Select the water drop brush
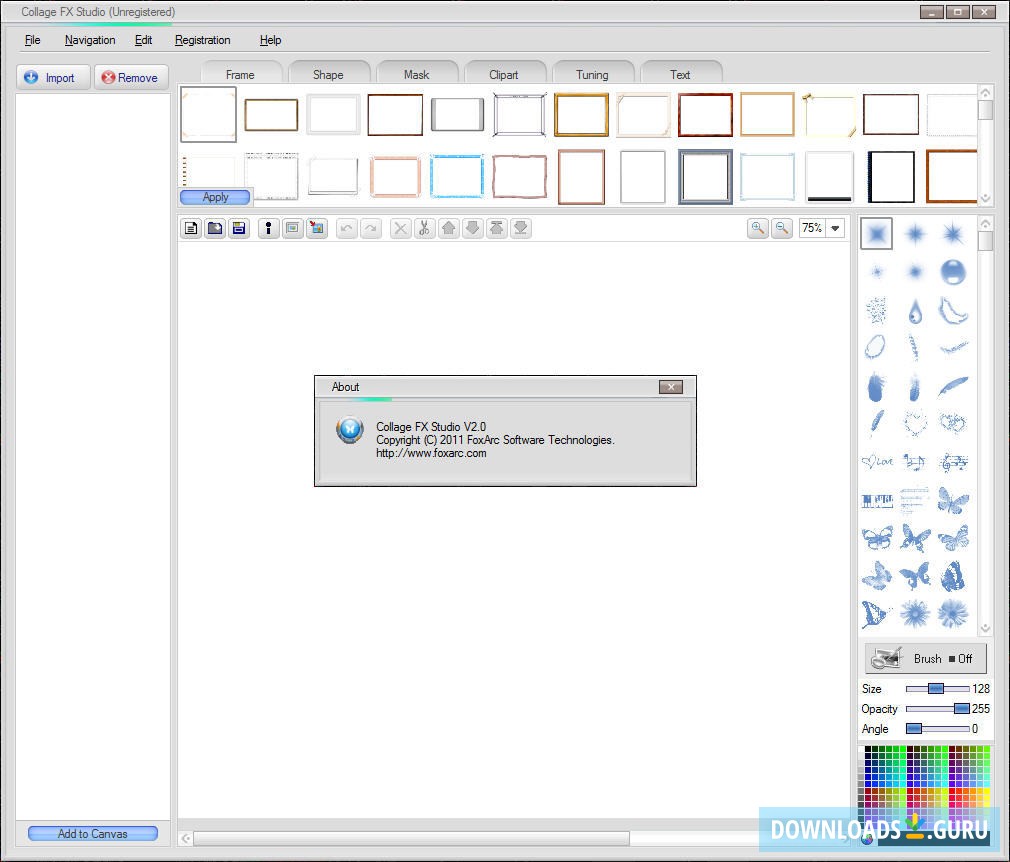 (915, 311)
